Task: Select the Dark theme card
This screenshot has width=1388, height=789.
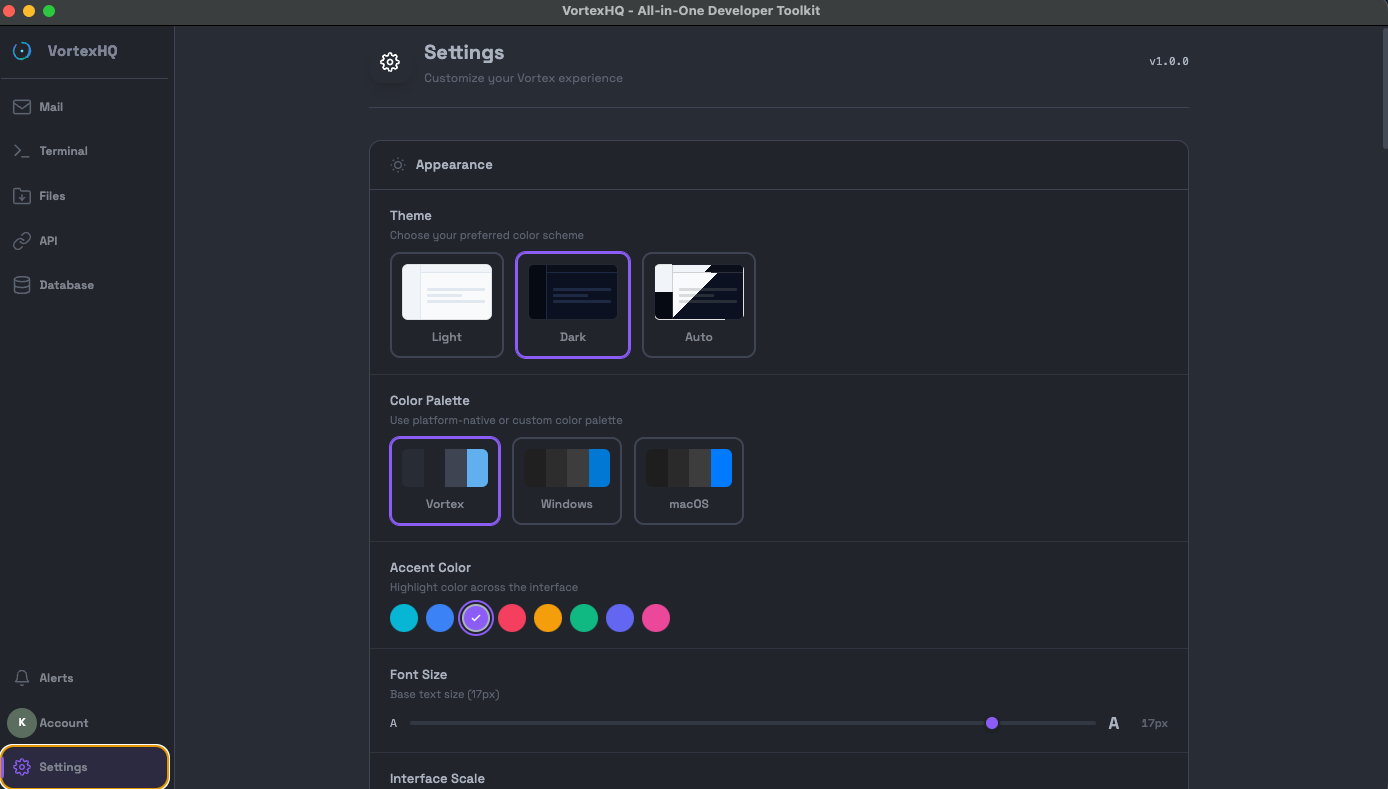Action: tap(572, 305)
